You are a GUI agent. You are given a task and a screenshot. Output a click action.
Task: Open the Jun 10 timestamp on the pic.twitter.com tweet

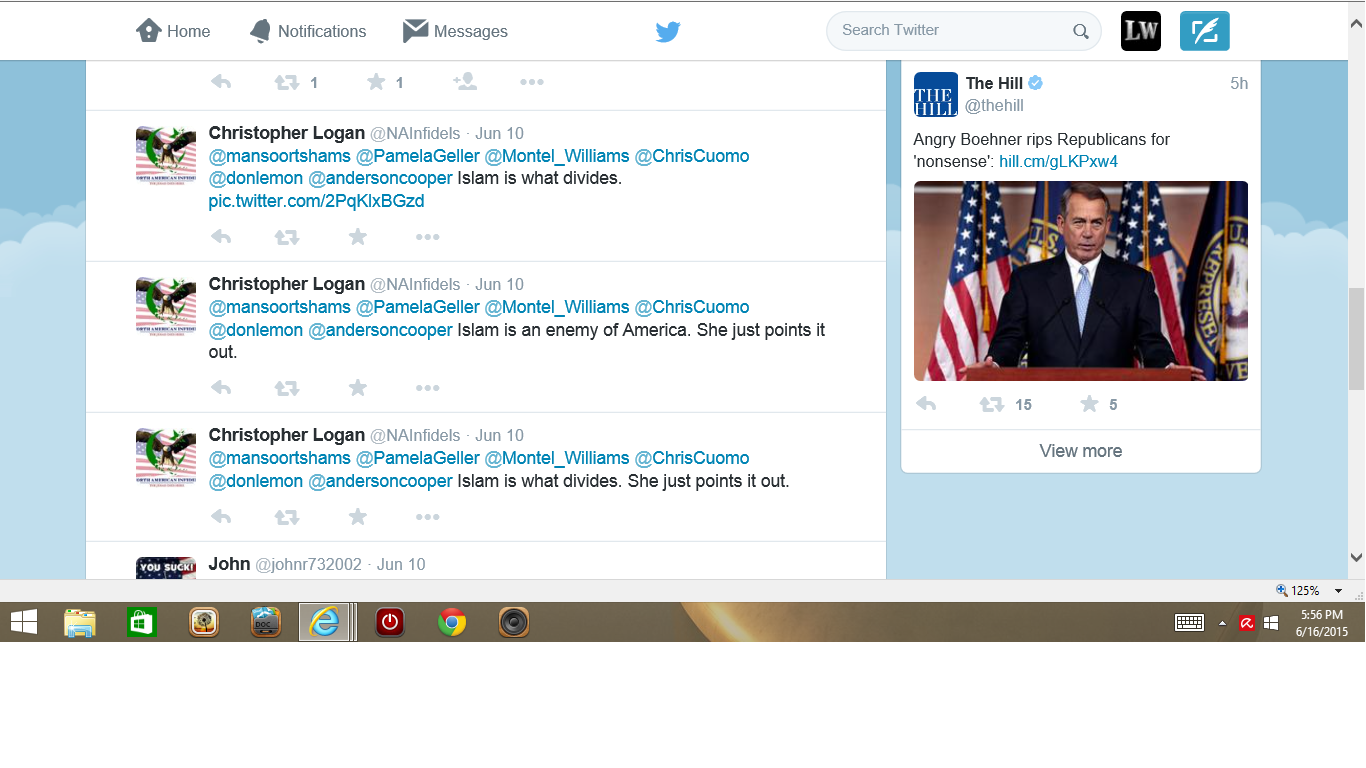click(x=499, y=133)
